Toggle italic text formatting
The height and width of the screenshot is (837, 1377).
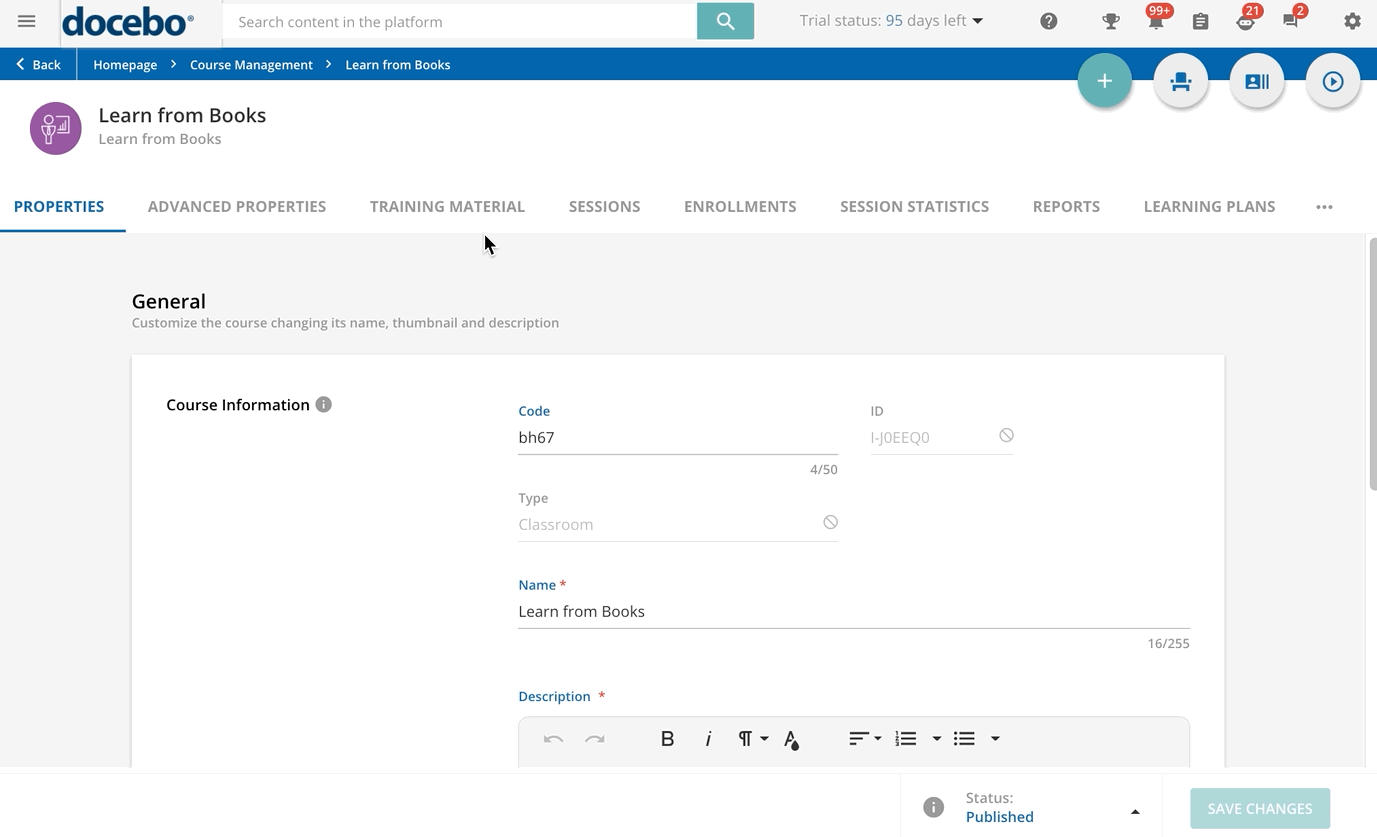tap(708, 739)
